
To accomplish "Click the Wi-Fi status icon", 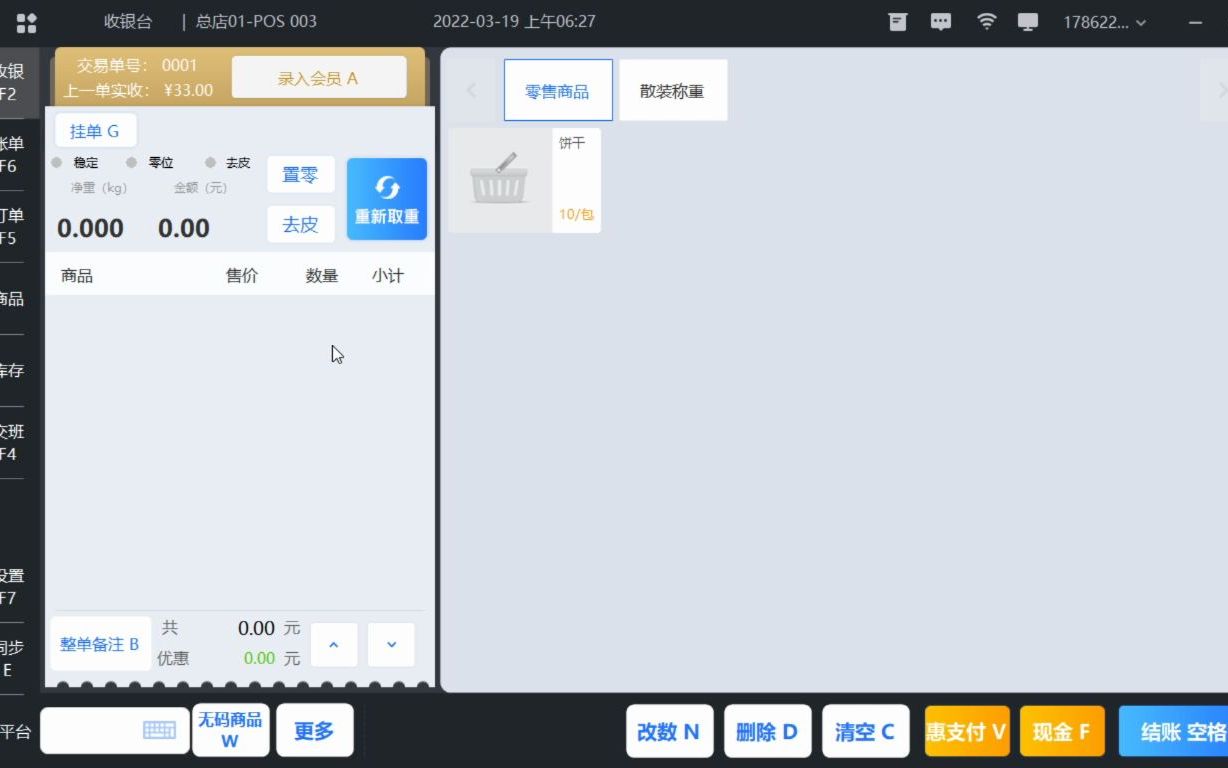I will pos(986,21).
